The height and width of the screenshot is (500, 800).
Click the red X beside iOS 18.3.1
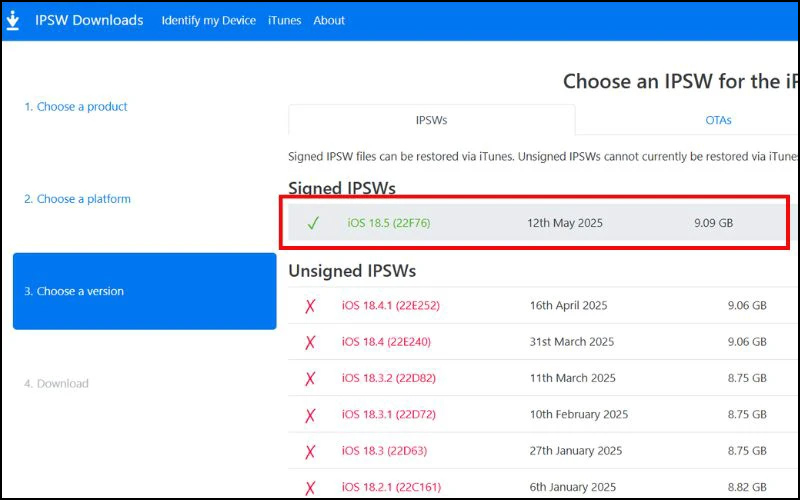coord(310,414)
